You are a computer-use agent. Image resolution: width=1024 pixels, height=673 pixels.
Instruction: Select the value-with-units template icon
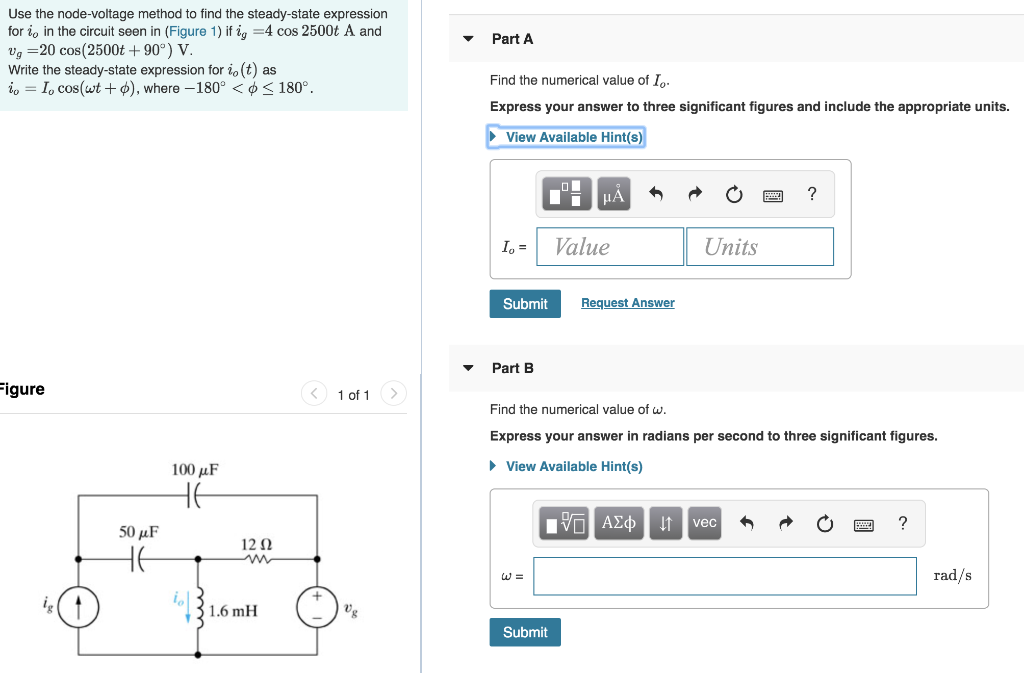pyautogui.click(x=566, y=193)
